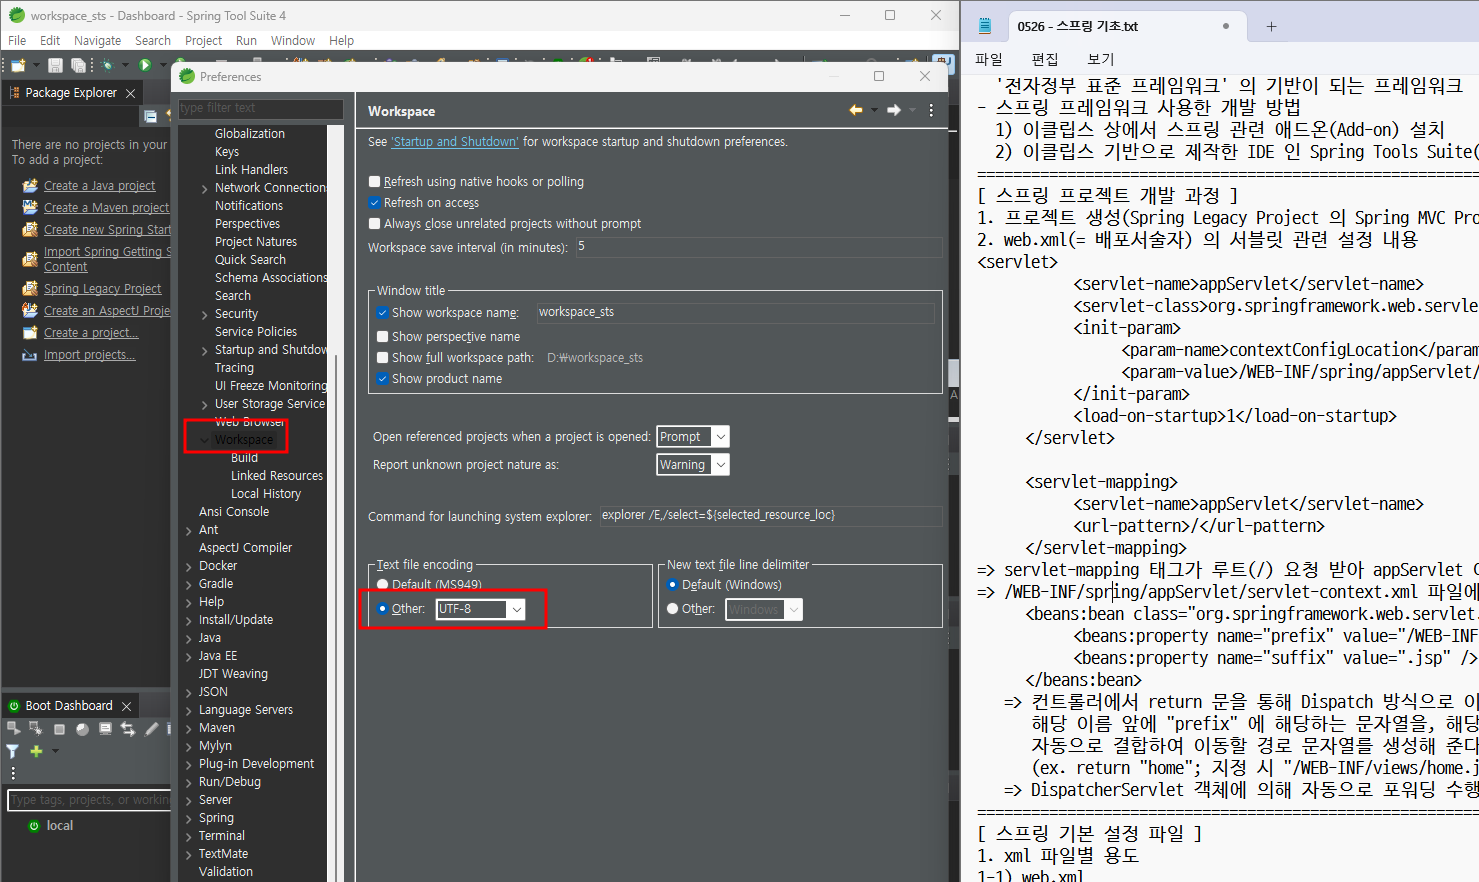Open the three-dot menu in Preferences header

click(931, 110)
